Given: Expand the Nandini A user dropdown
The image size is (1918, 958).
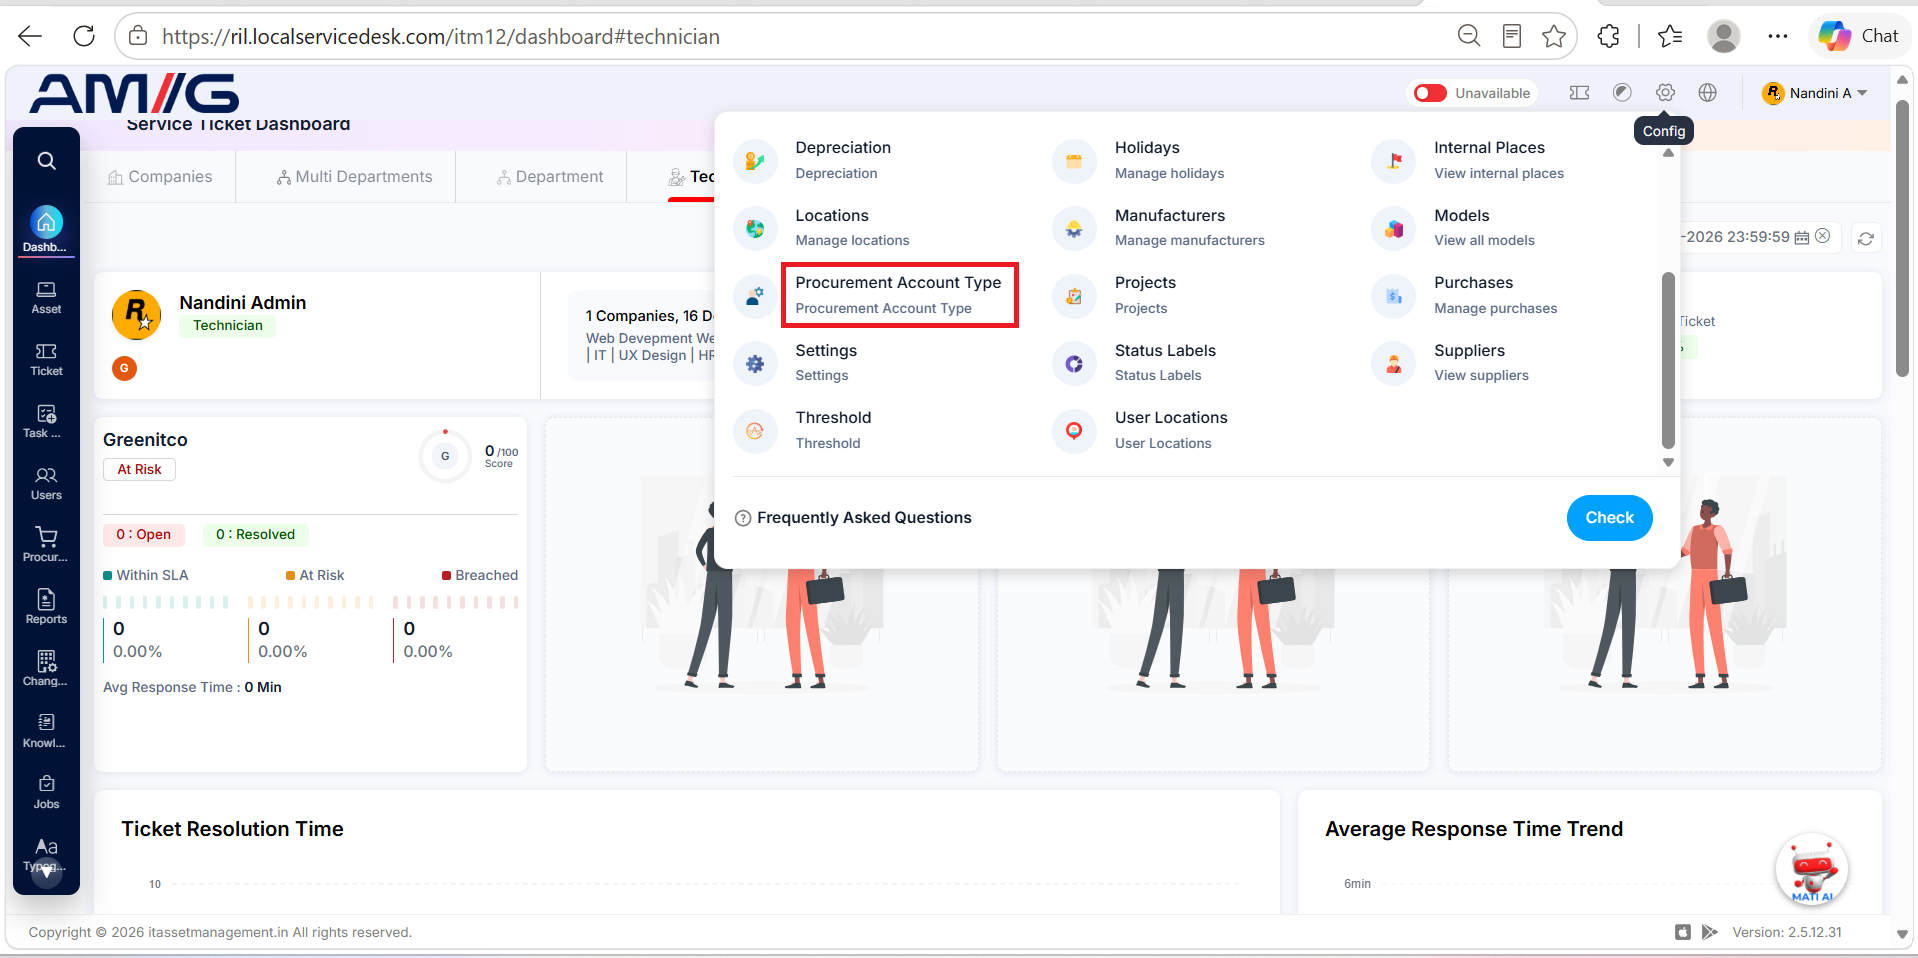Looking at the screenshot, I should click(x=1815, y=93).
